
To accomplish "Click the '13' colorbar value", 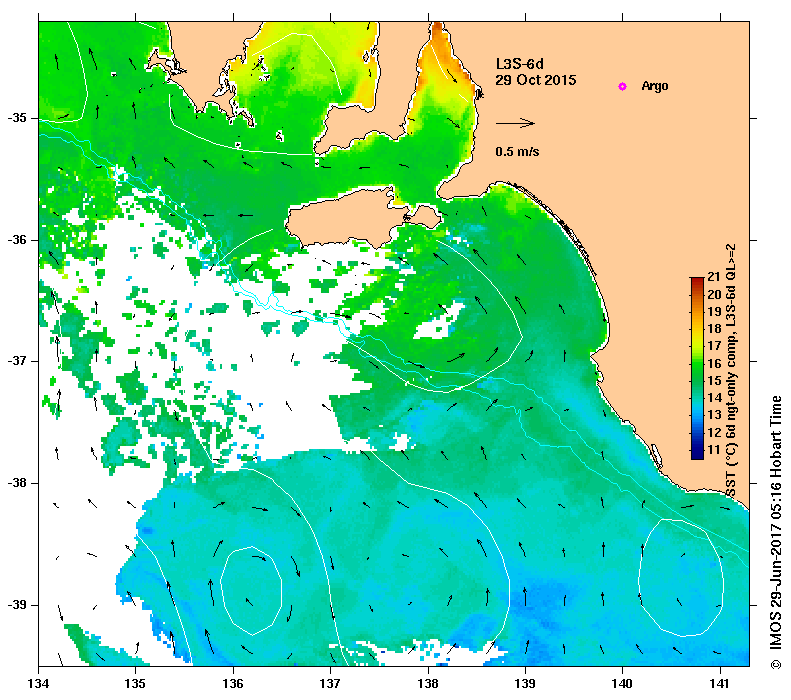I will click(x=714, y=415).
